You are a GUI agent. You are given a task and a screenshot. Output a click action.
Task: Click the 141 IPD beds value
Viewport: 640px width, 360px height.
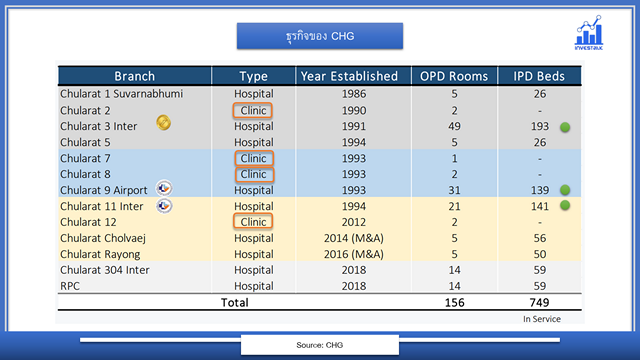540,206
